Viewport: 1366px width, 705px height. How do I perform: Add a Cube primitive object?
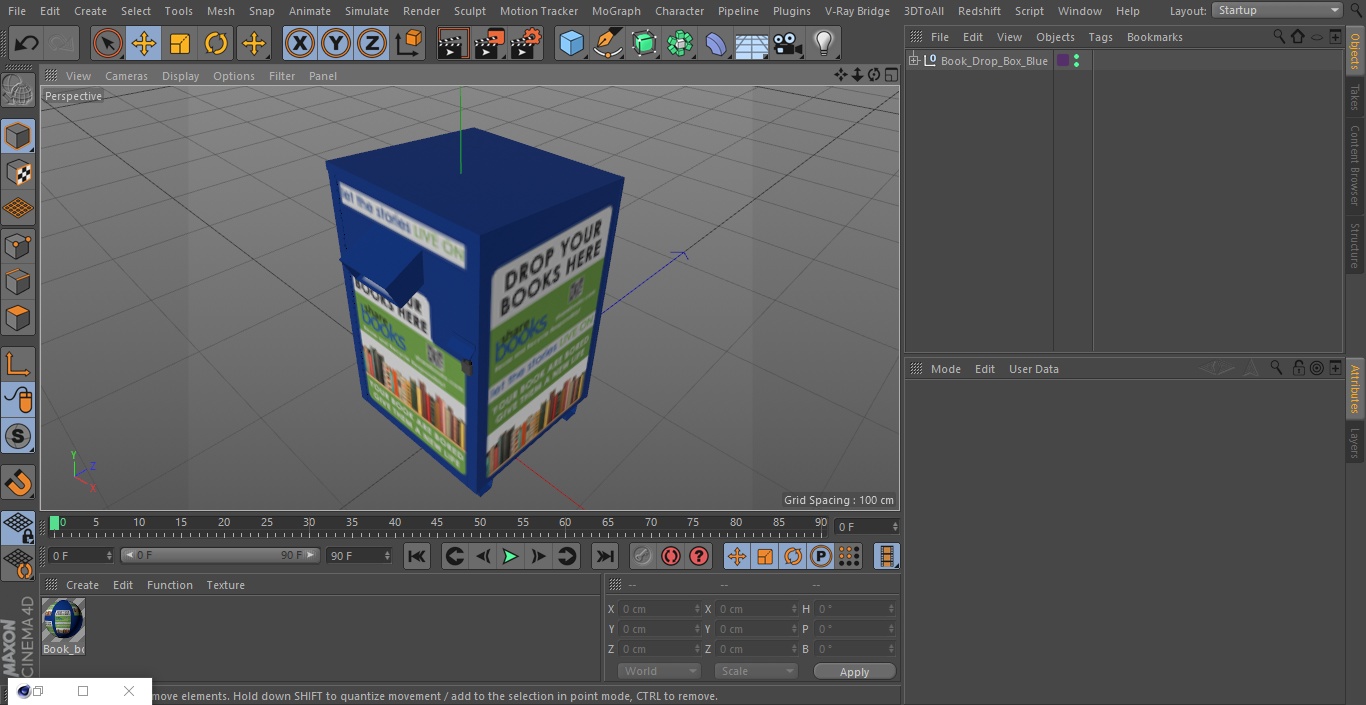571,43
